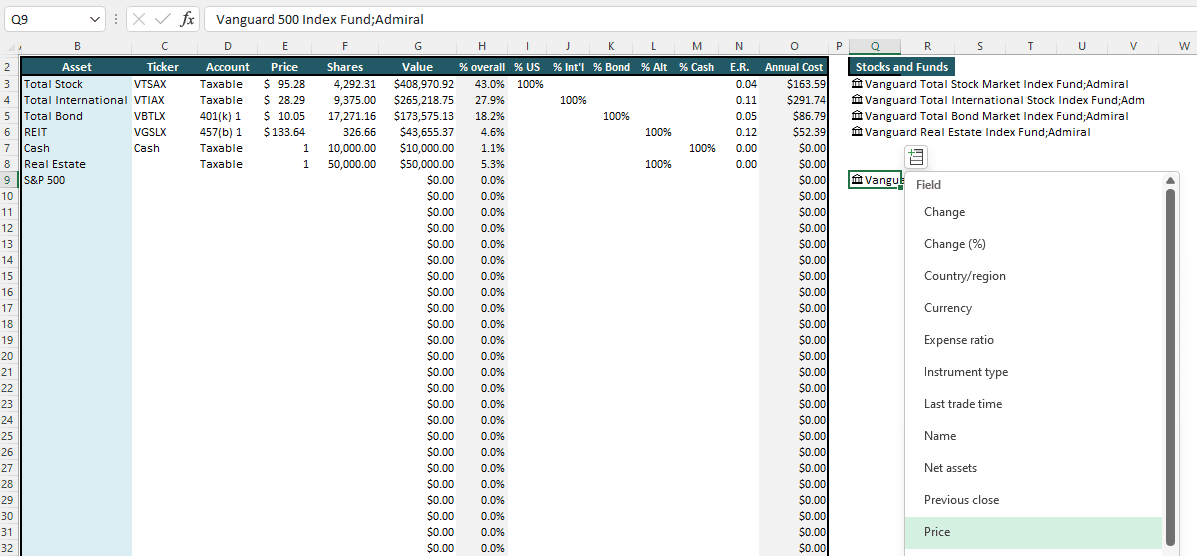Click the Vanguard Real Estate Index Fund;Admiral cell
The height and width of the screenshot is (556, 1197).
click(x=971, y=132)
